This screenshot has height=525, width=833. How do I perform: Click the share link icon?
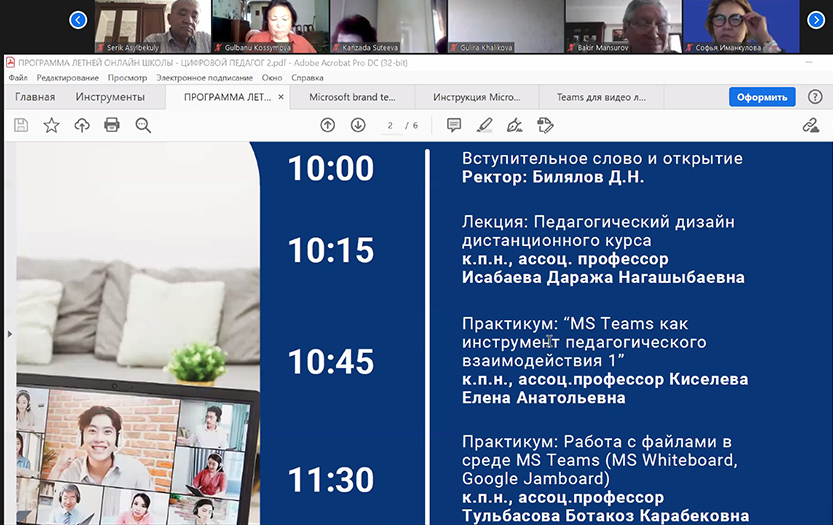[x=811, y=125]
